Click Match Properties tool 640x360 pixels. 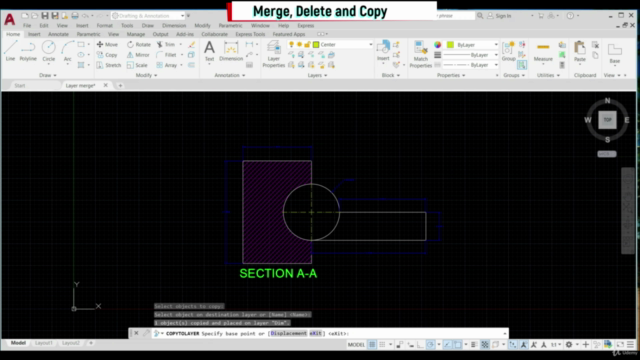pos(420,54)
